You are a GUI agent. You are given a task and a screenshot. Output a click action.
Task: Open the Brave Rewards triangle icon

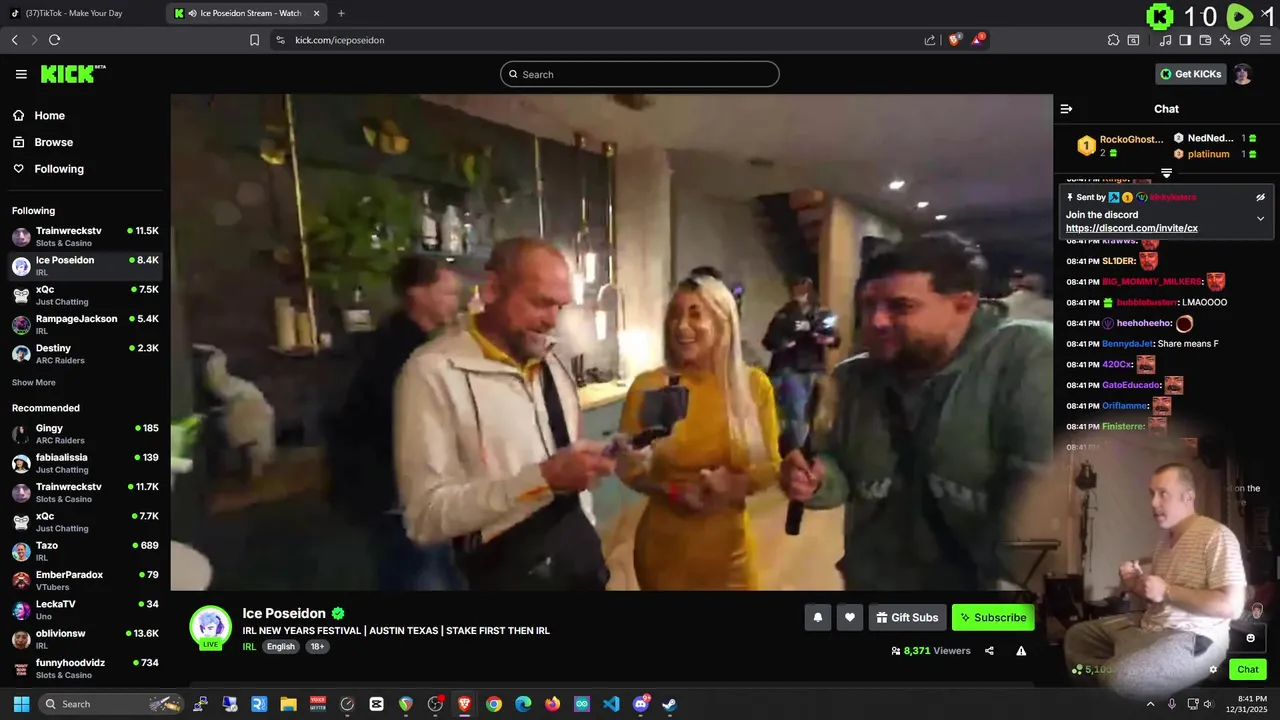[x=978, y=40]
